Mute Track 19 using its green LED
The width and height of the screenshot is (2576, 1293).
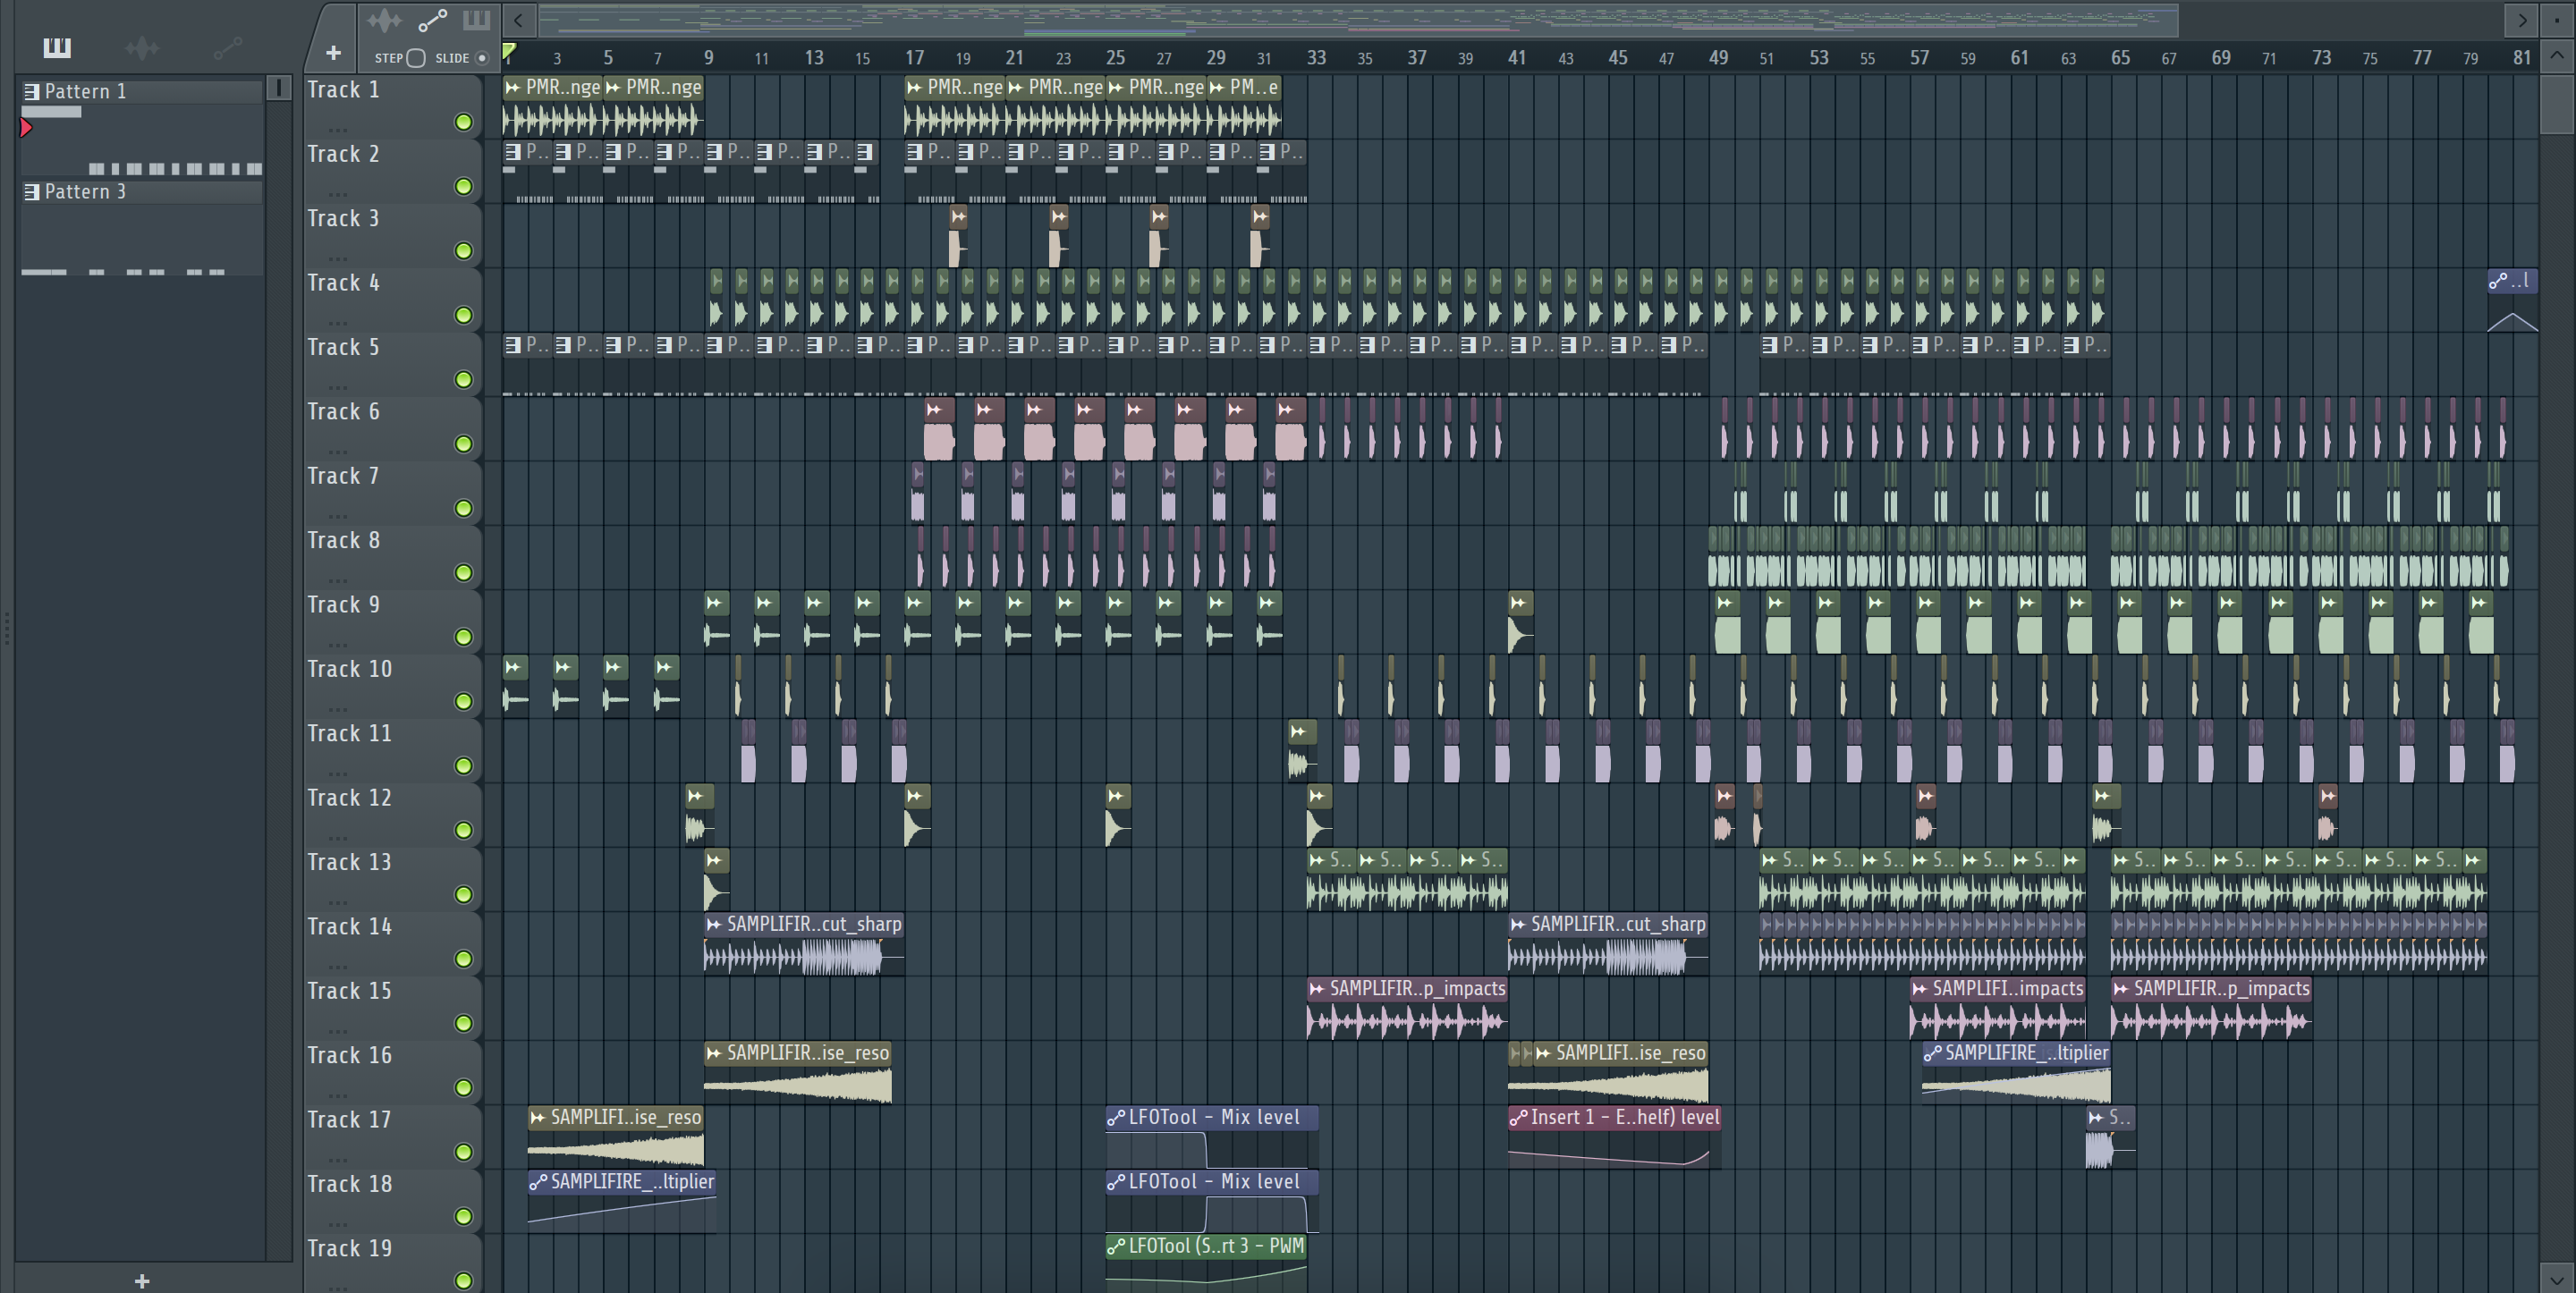pos(463,1281)
